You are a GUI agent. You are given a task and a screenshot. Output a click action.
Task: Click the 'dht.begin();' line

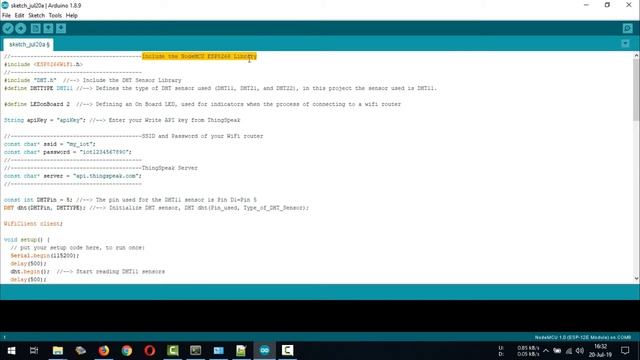pos(88,271)
